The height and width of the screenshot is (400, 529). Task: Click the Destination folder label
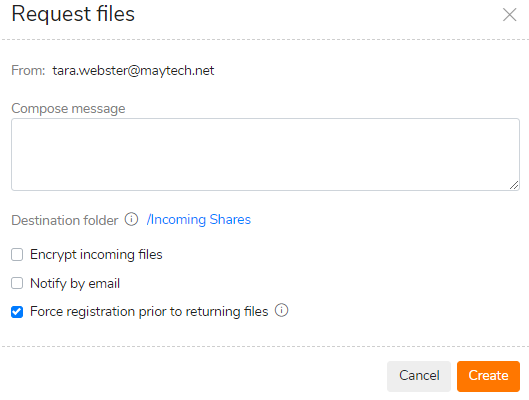pos(65,221)
